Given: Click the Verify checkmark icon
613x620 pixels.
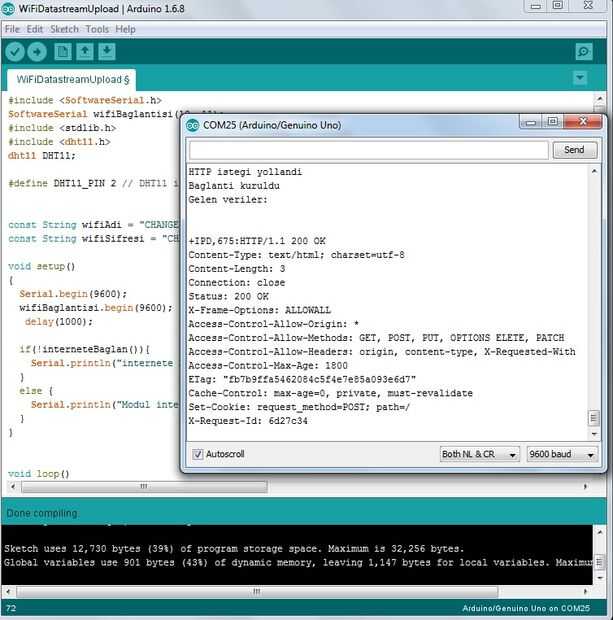Looking at the screenshot, I should (15, 52).
